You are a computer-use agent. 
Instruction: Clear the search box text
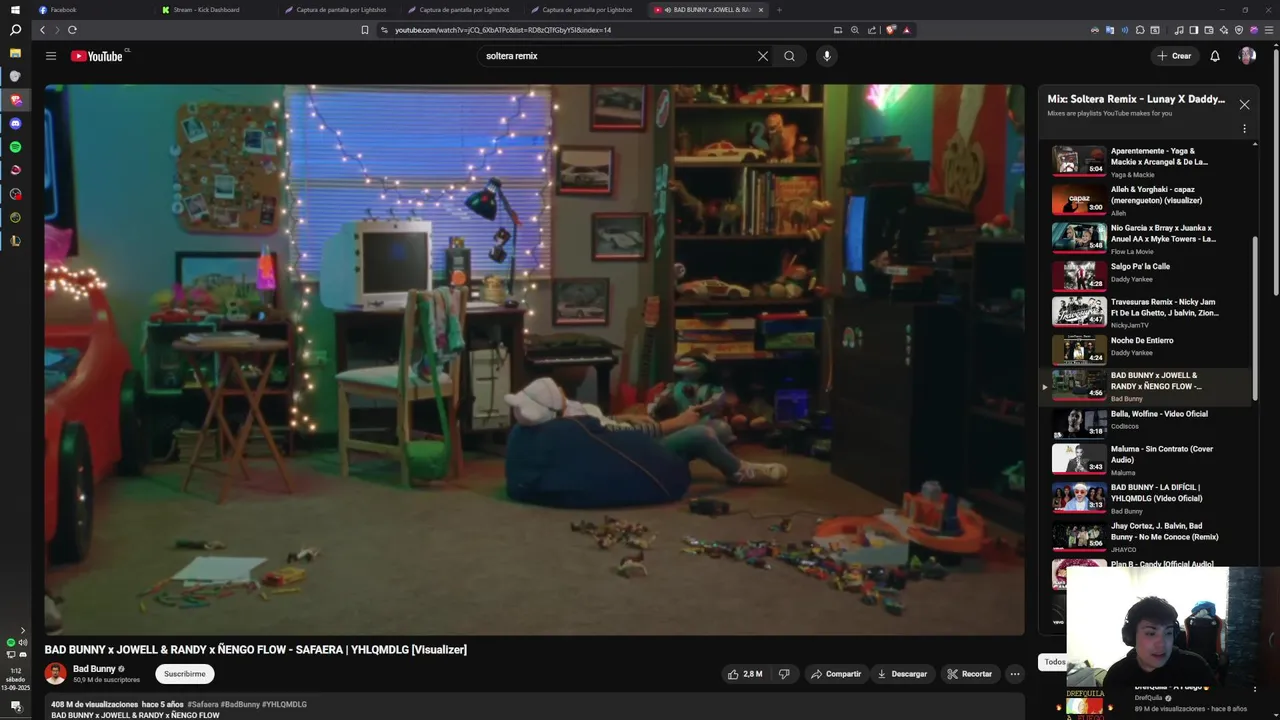763,56
